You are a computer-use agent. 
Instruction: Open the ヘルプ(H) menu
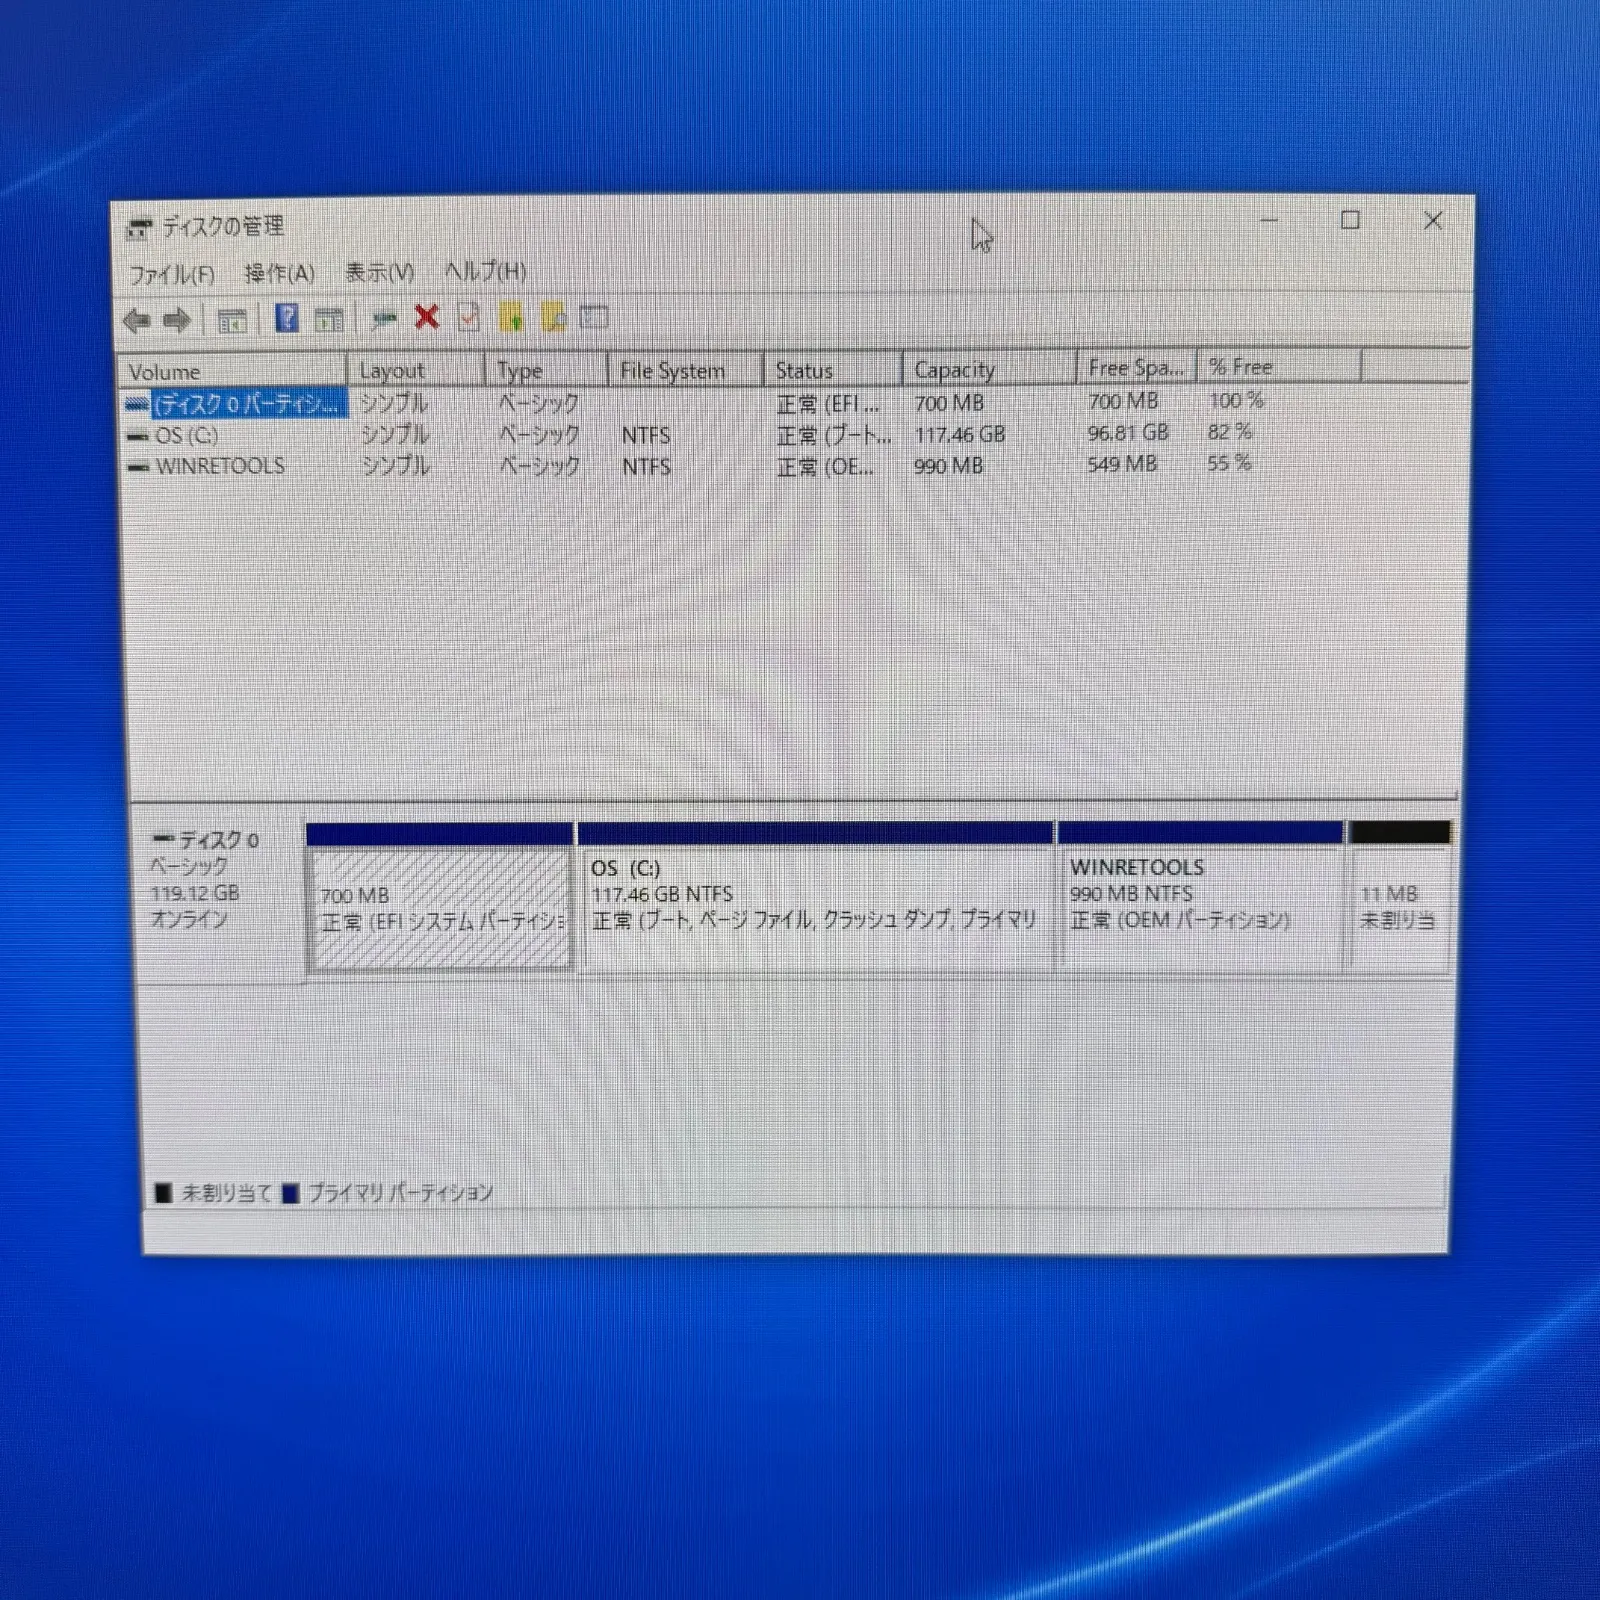pyautogui.click(x=485, y=271)
